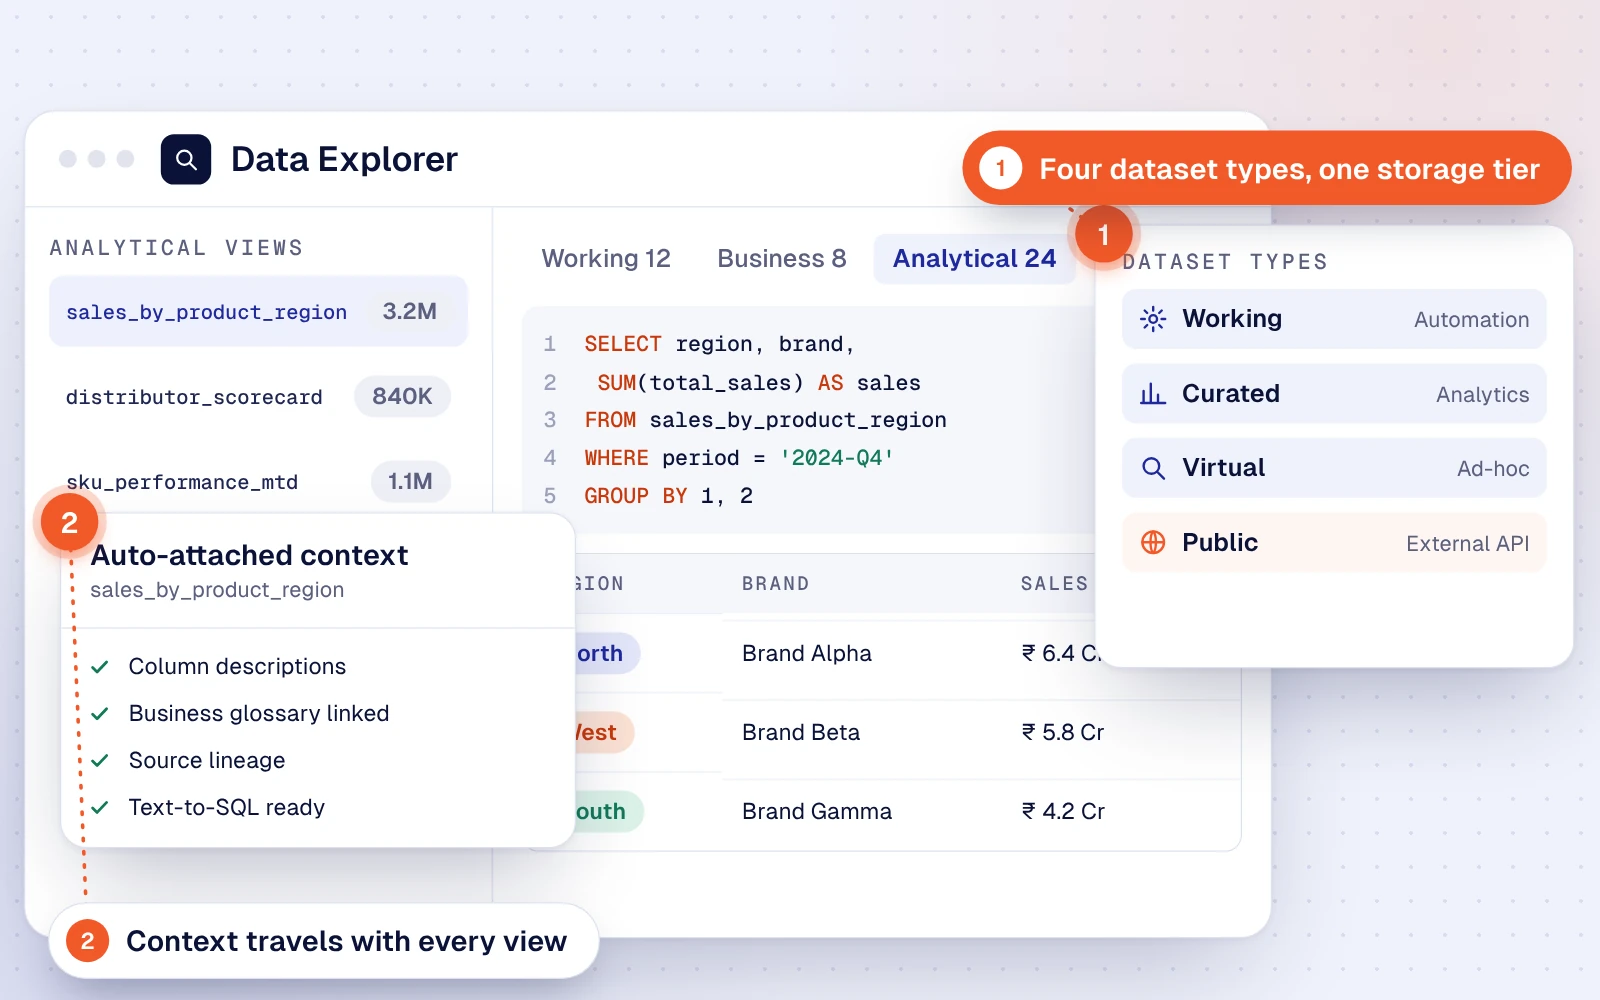1600x1000 pixels.
Task: Click the WHERE period = '2024-Q4' line
Action: 739,458
